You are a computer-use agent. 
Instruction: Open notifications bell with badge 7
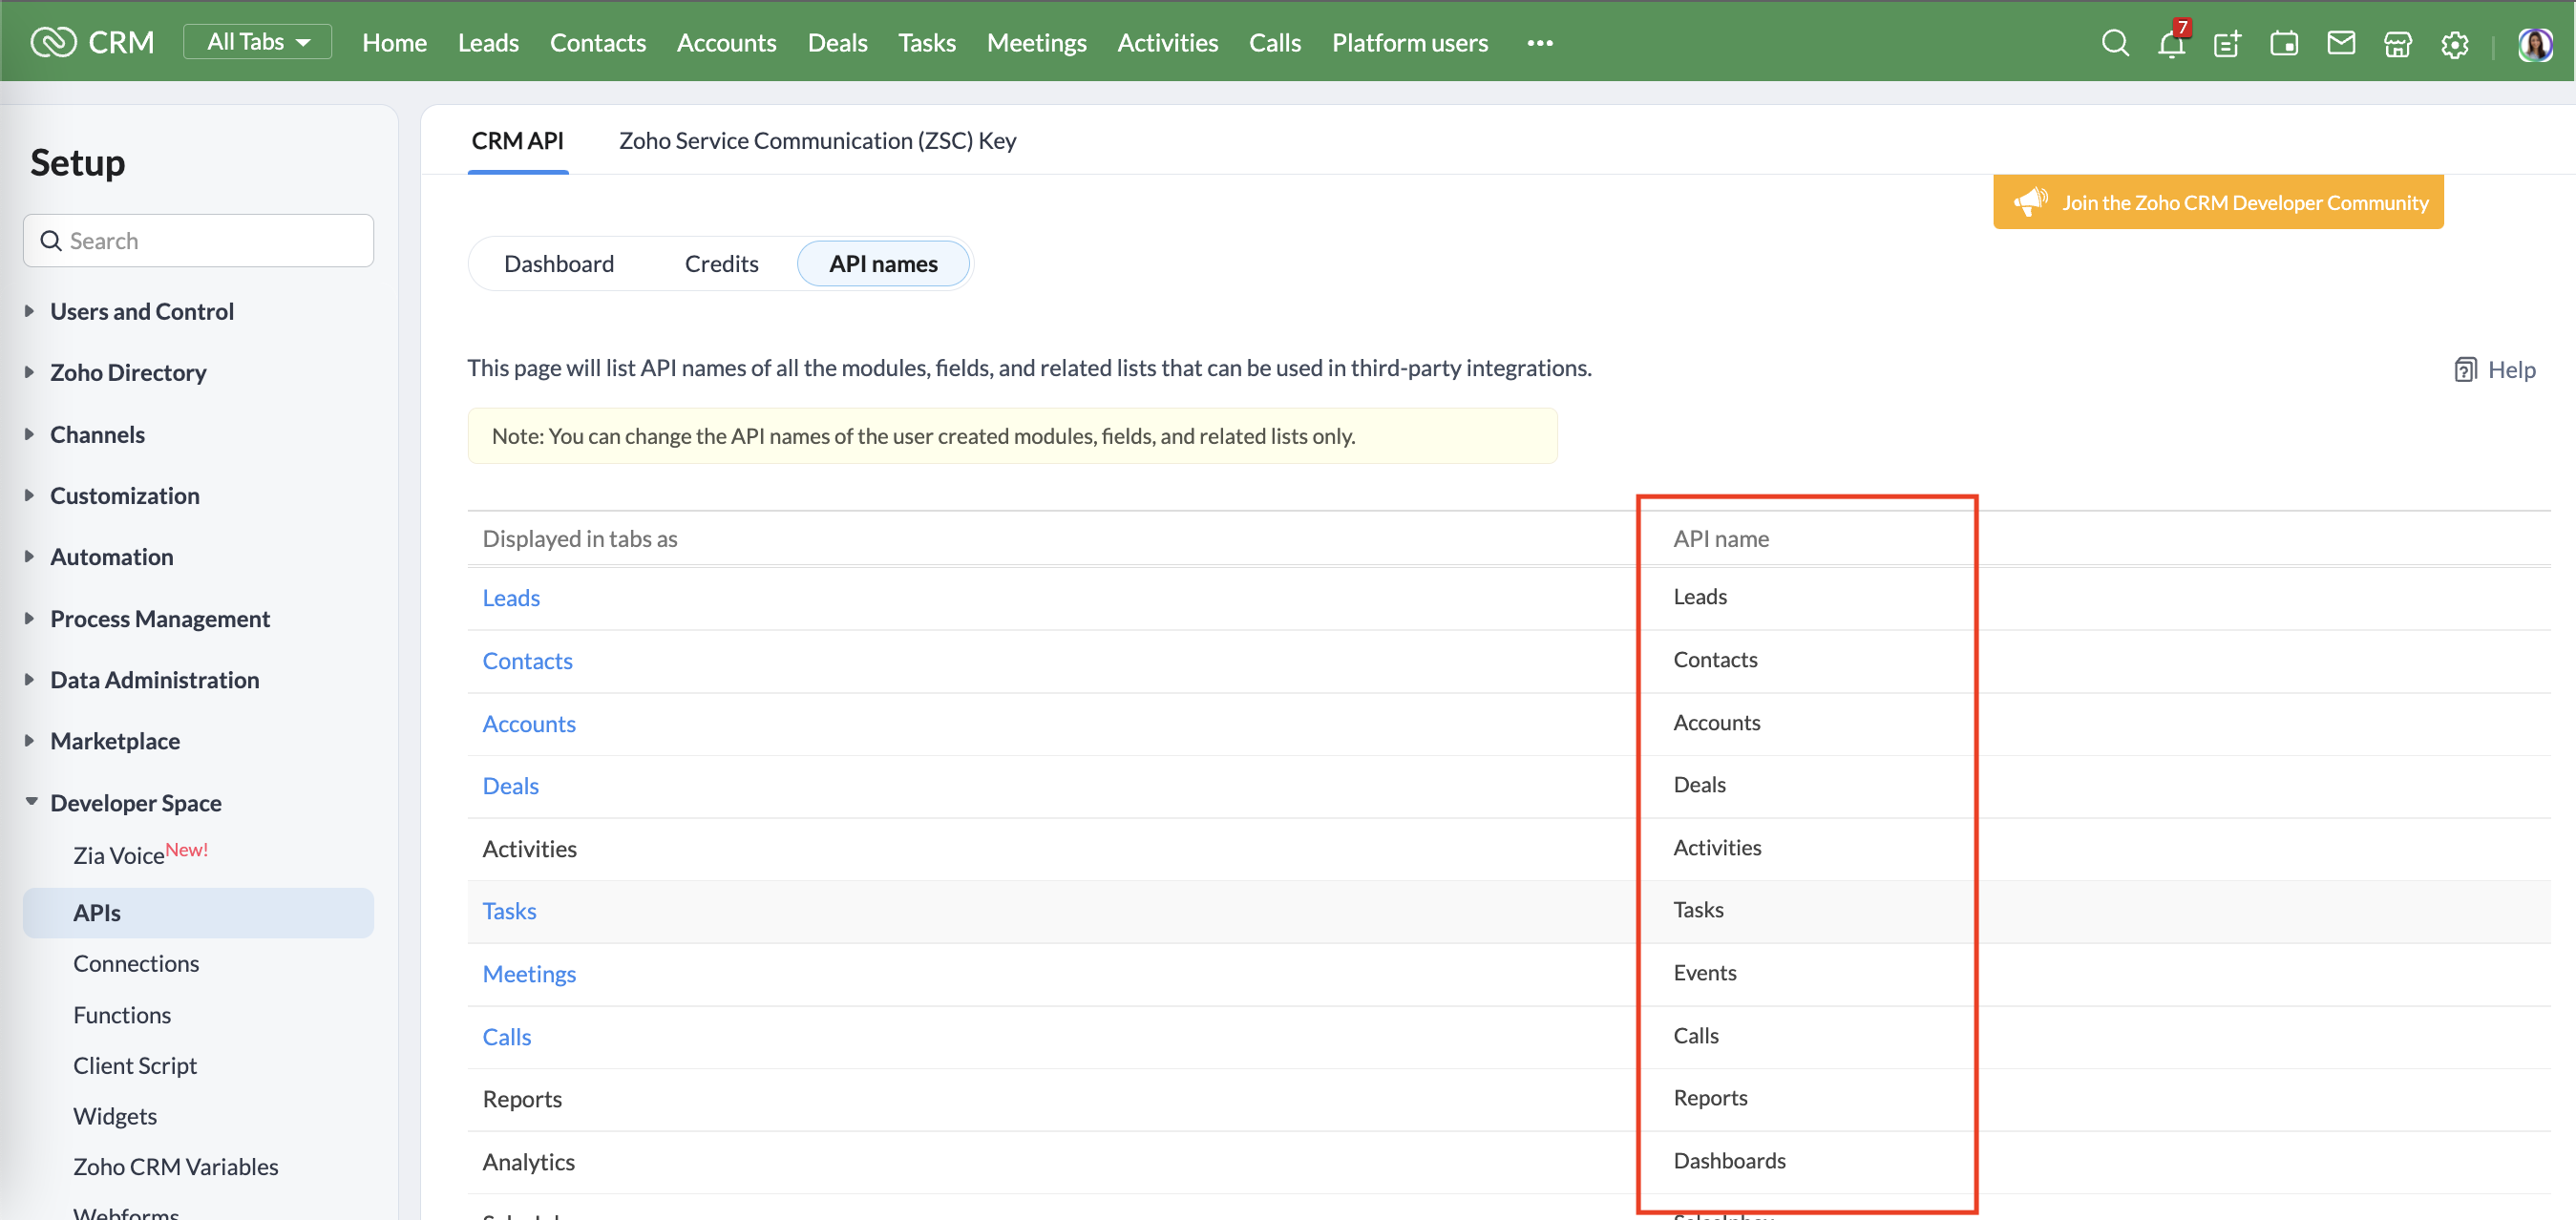(2171, 43)
